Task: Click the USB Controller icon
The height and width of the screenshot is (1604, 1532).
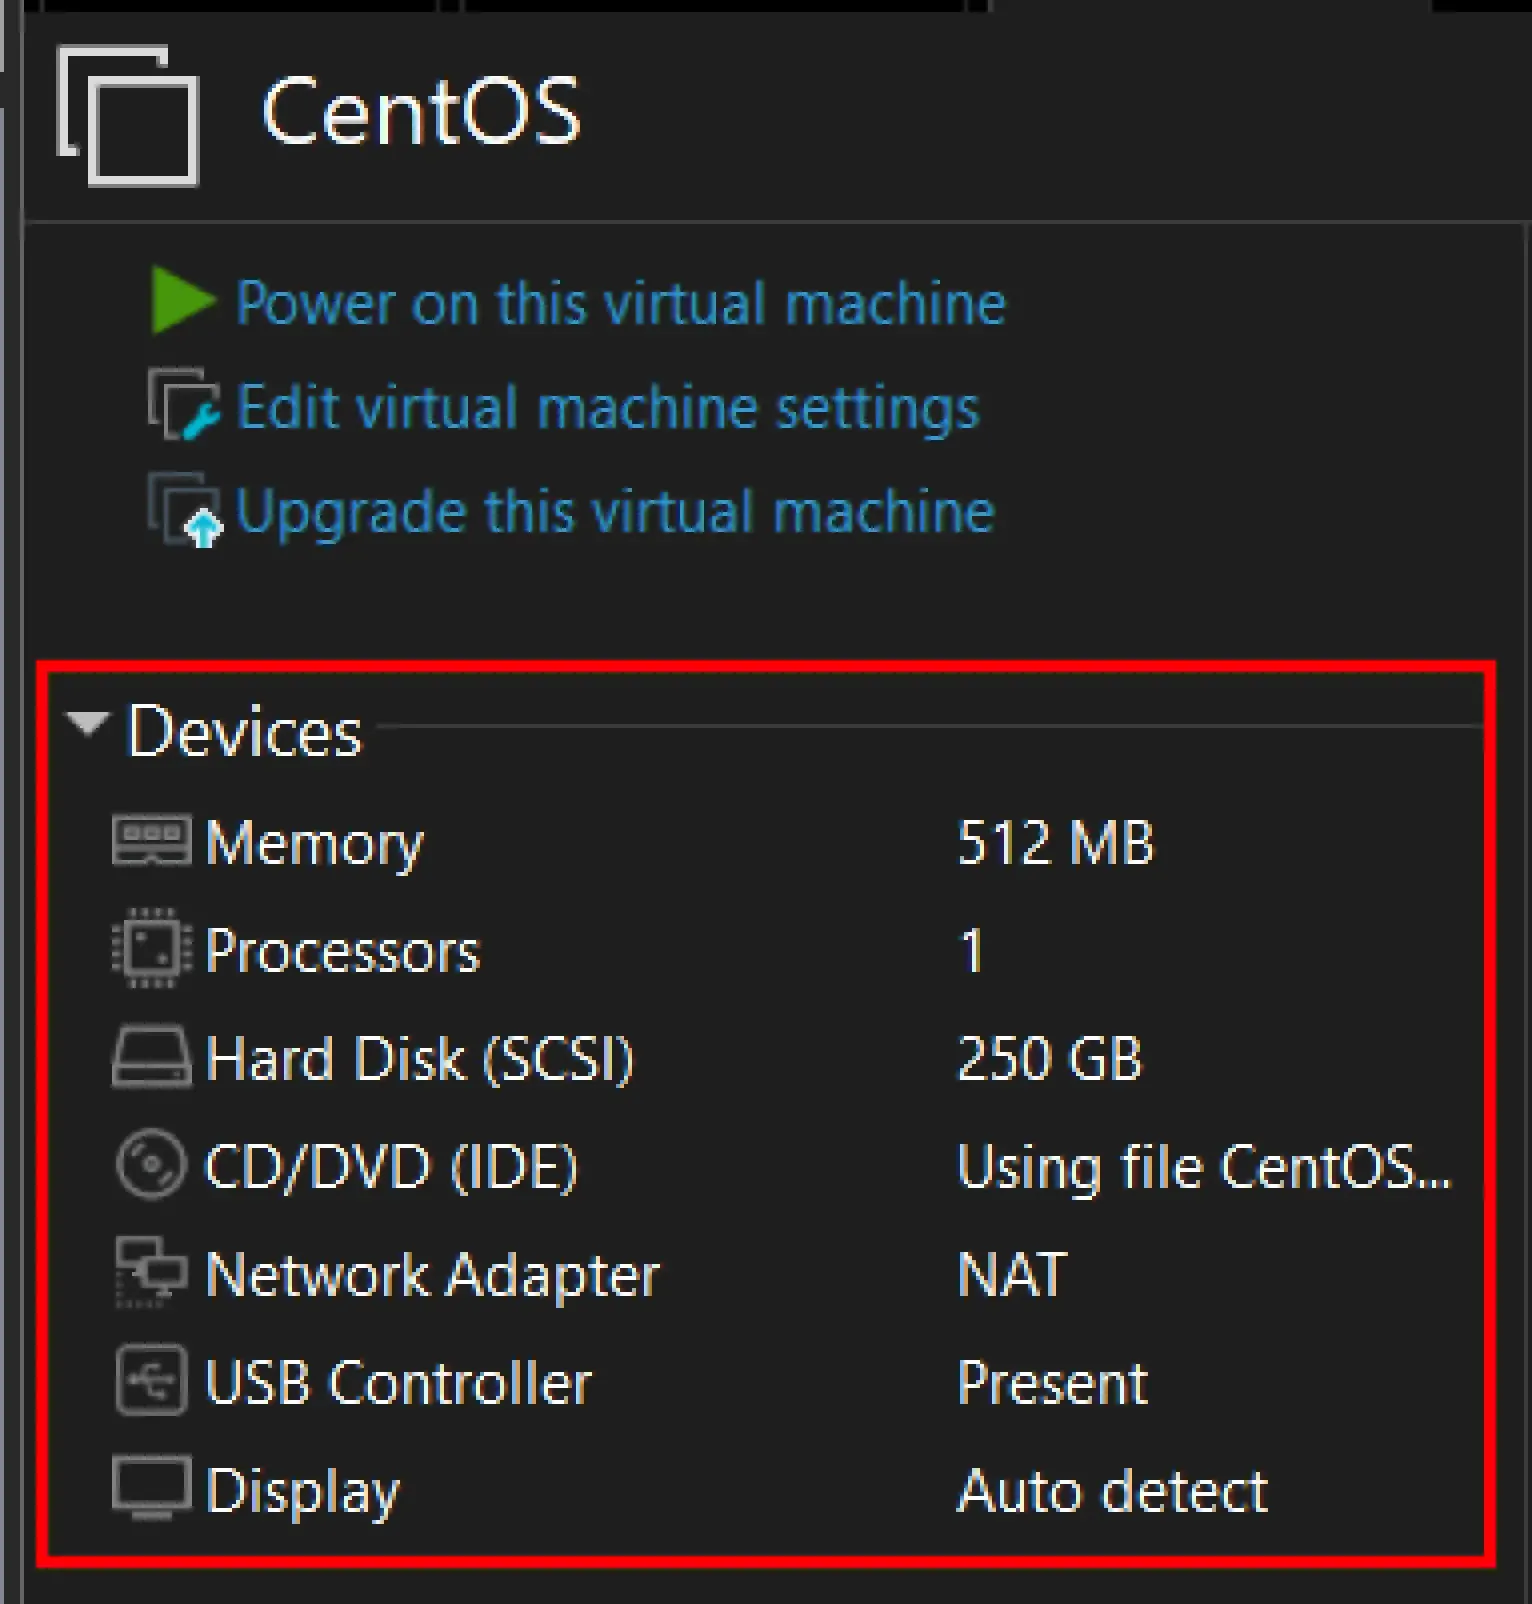Action: pyautogui.click(x=151, y=1381)
